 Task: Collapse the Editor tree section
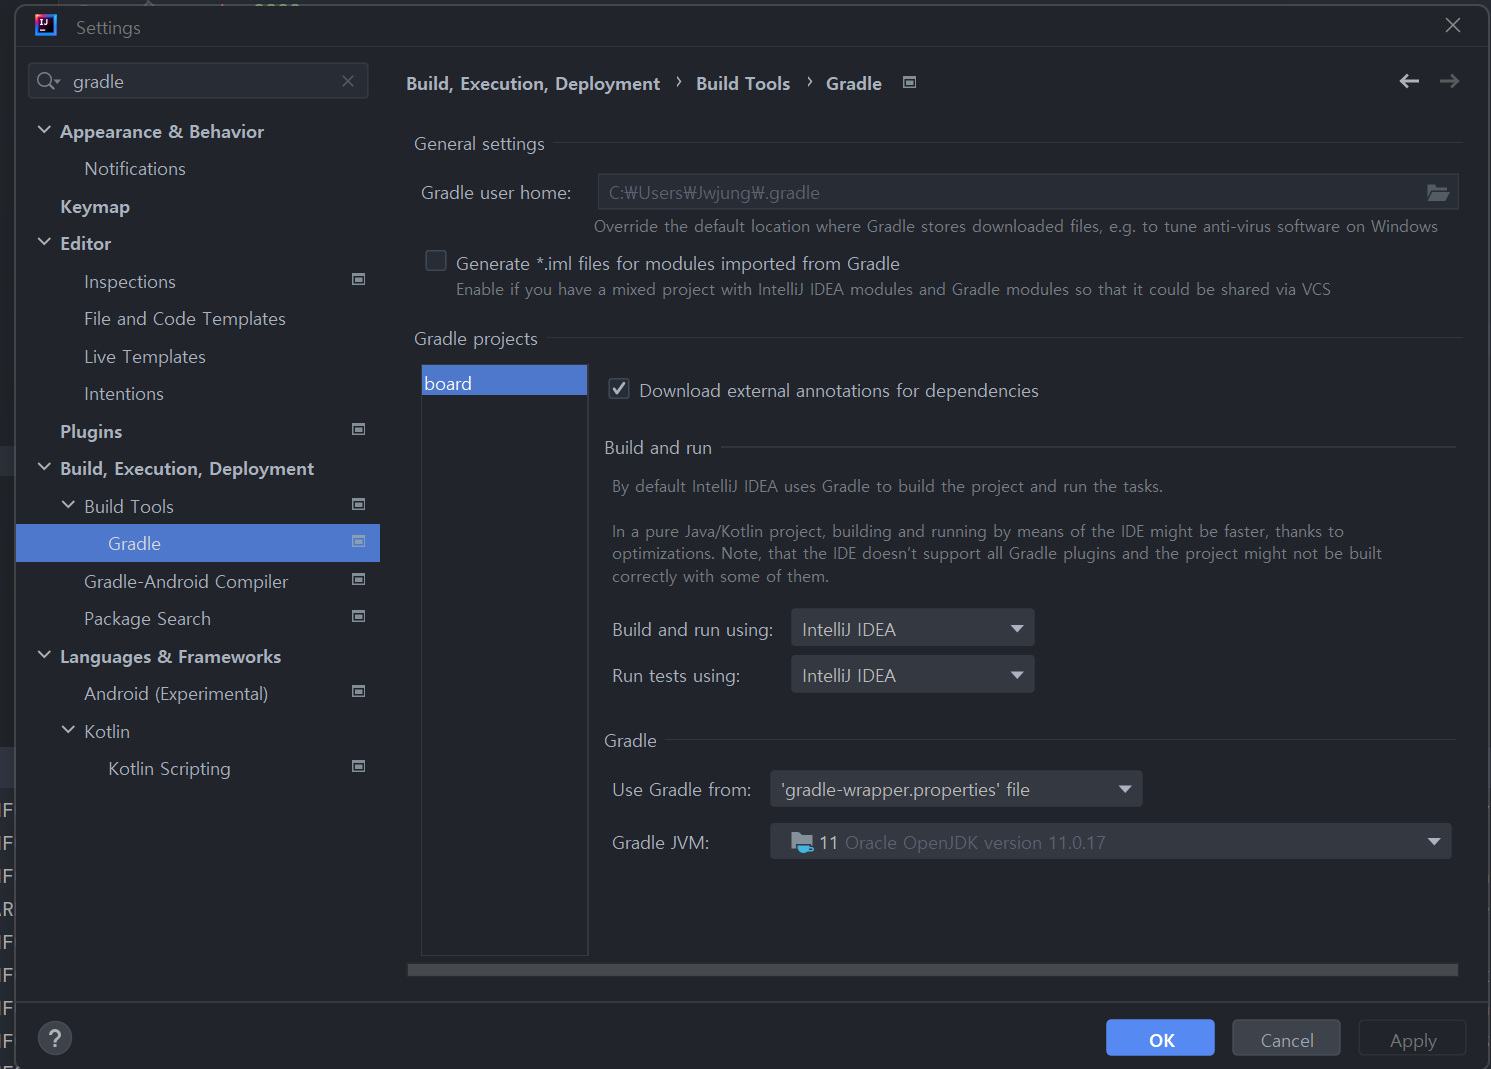click(x=44, y=242)
